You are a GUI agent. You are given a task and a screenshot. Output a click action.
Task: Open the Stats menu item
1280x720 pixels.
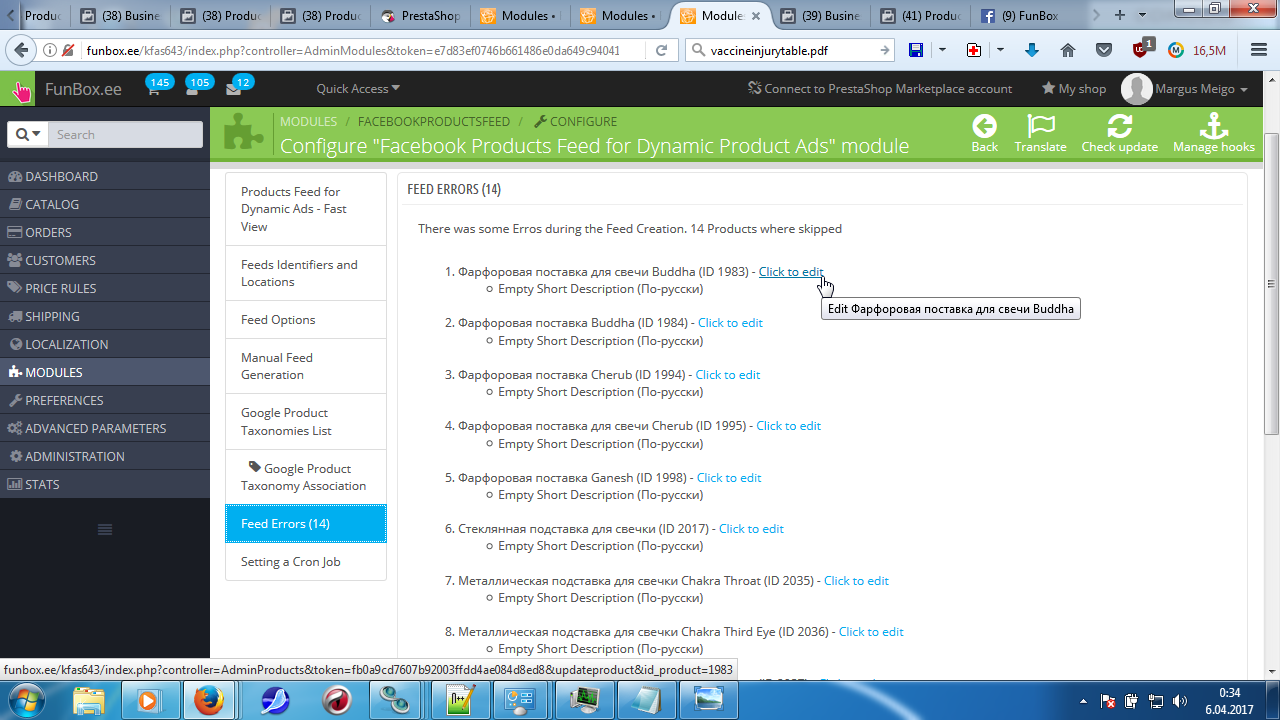point(105,484)
